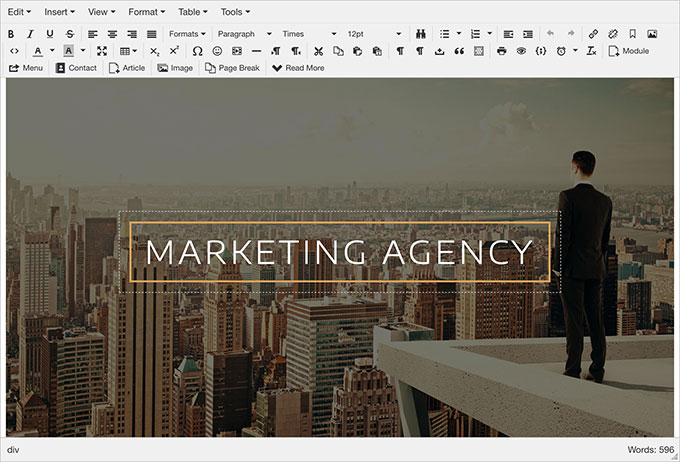Insert a code sample
This screenshot has width=680, height=462.
[541, 51]
